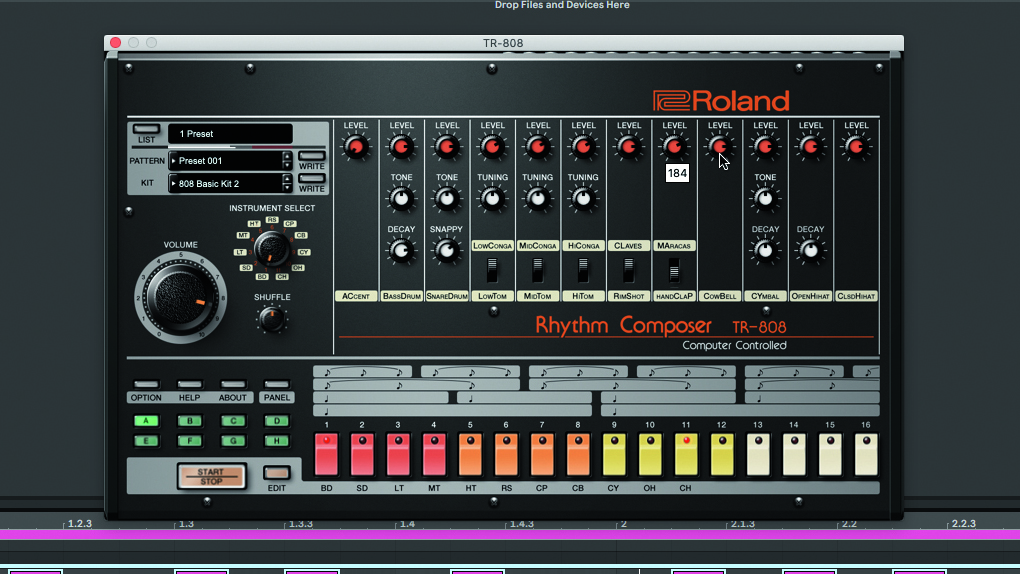Image resolution: width=1020 pixels, height=574 pixels.
Task: Click the Cymbal LEVEL knob
Action: [x=765, y=146]
